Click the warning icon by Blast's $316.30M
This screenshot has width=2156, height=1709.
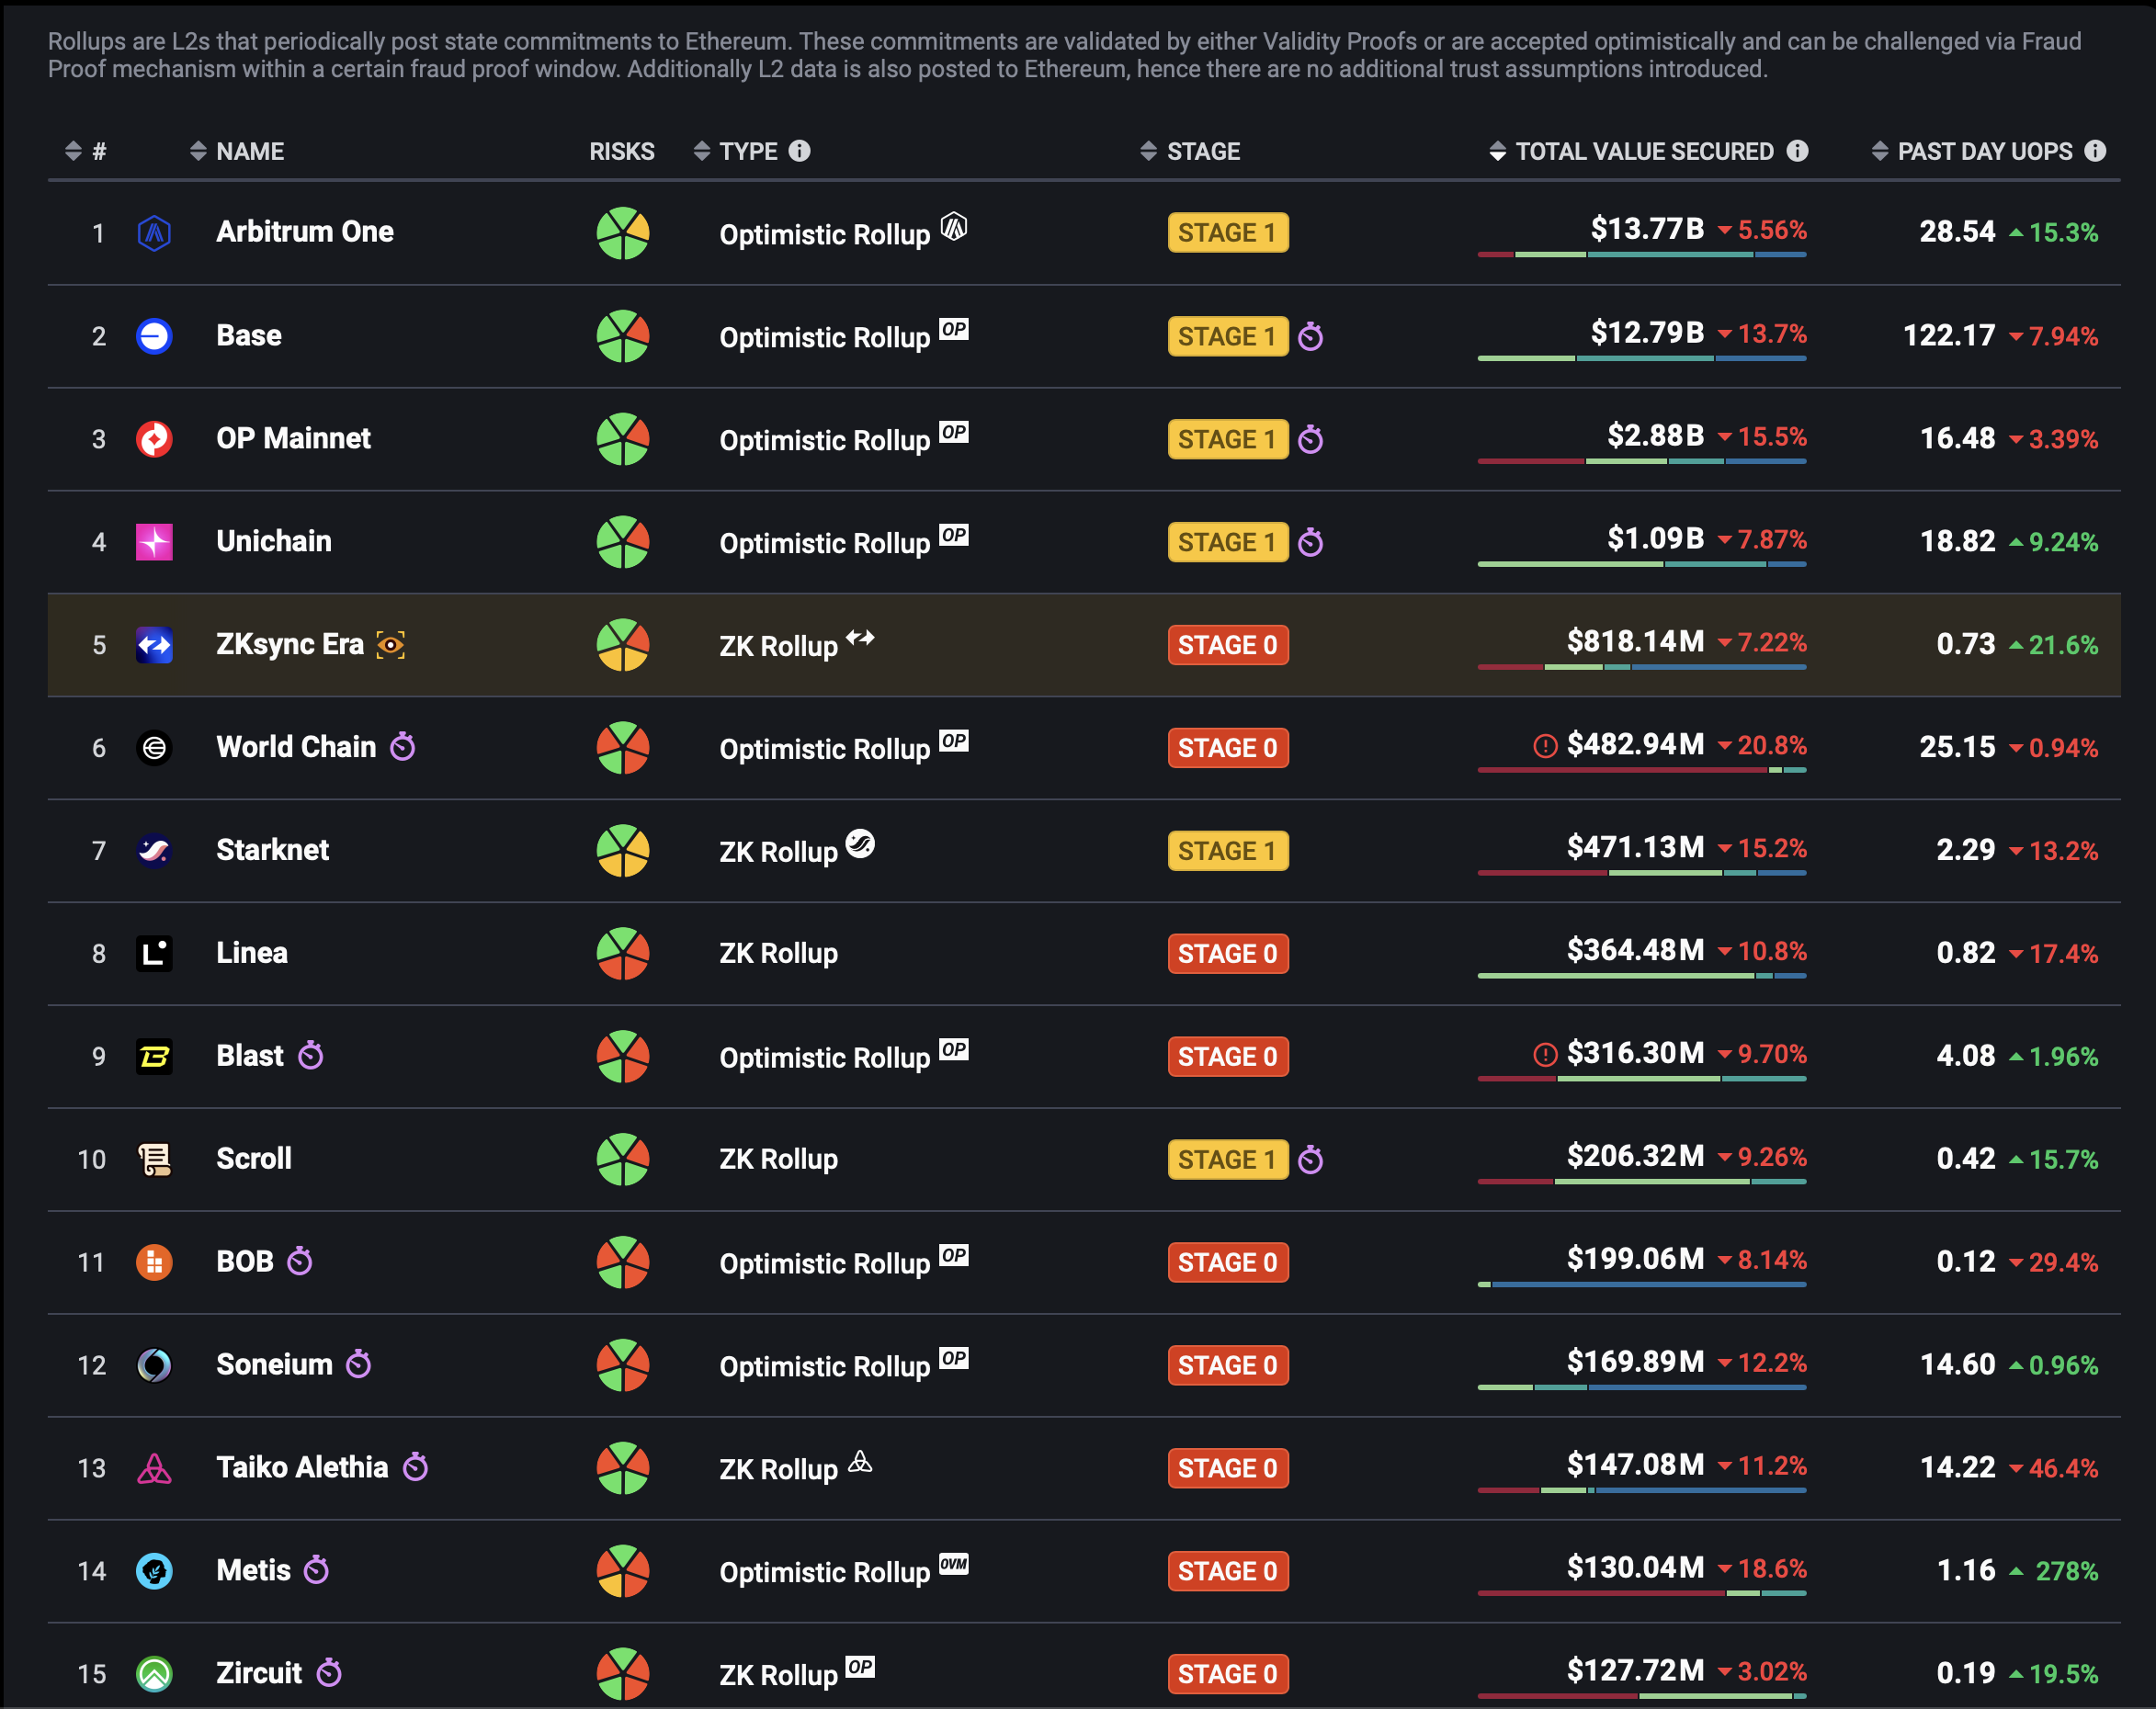[1545, 1055]
